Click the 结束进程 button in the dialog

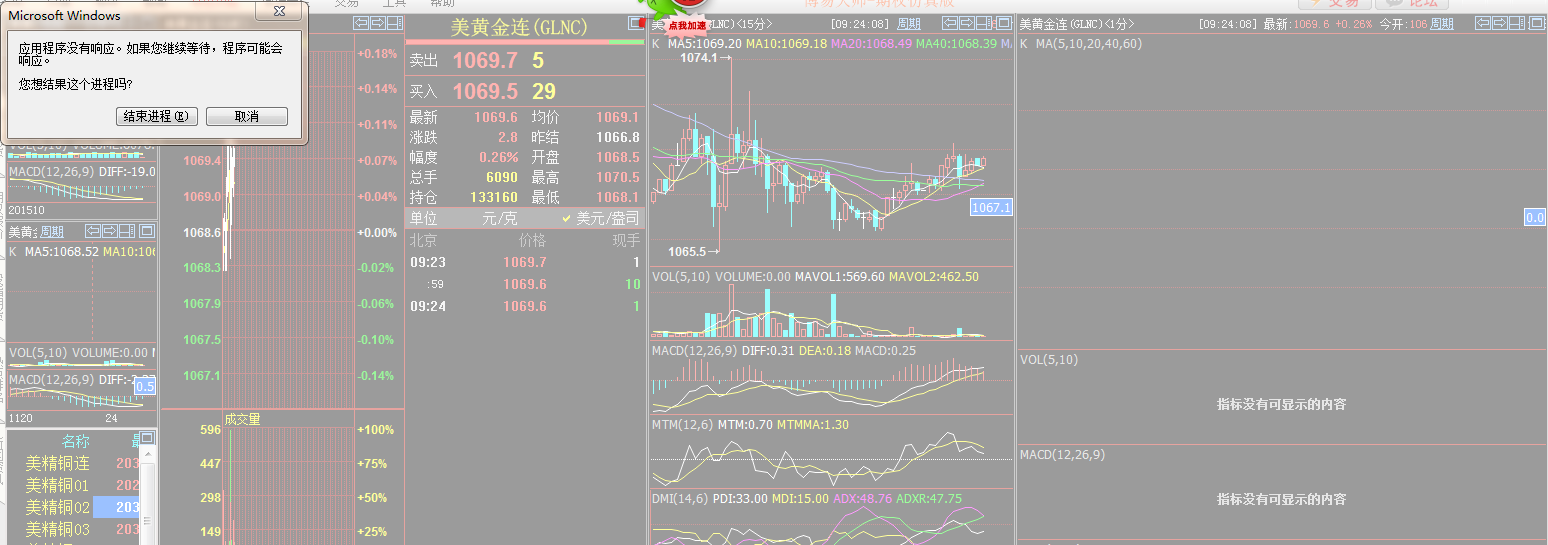(x=157, y=117)
